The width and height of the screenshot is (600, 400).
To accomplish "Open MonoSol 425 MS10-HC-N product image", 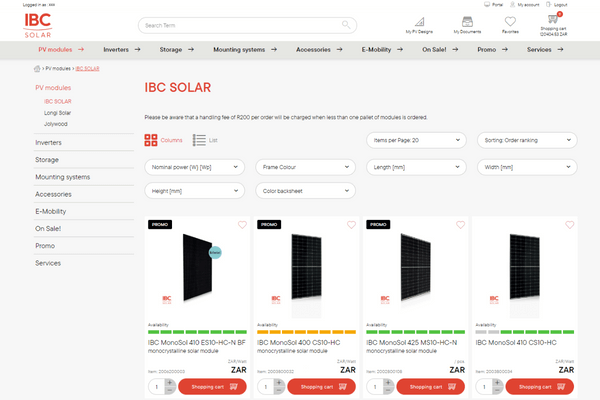I will pos(415,268).
